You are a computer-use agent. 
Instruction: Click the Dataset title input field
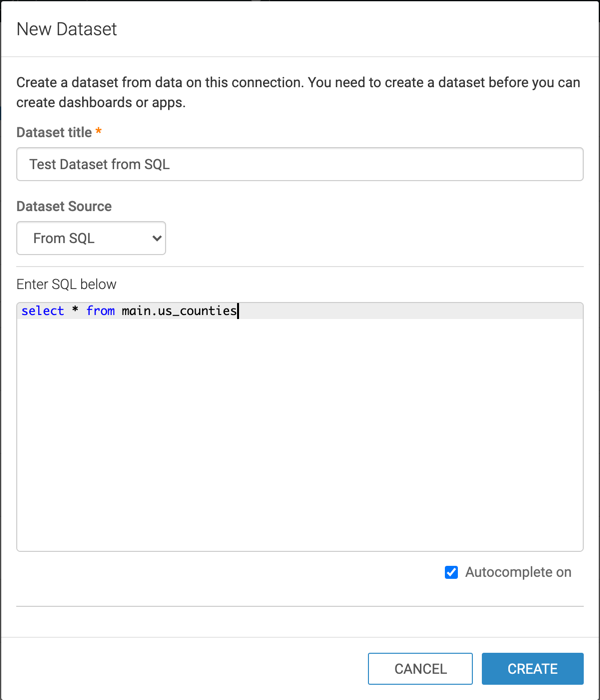300,164
